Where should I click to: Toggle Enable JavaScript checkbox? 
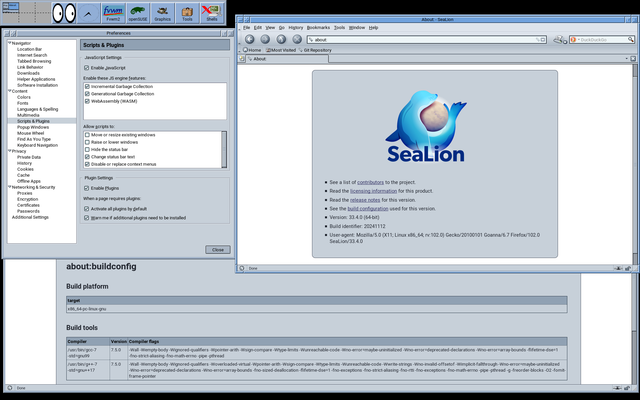click(87, 68)
